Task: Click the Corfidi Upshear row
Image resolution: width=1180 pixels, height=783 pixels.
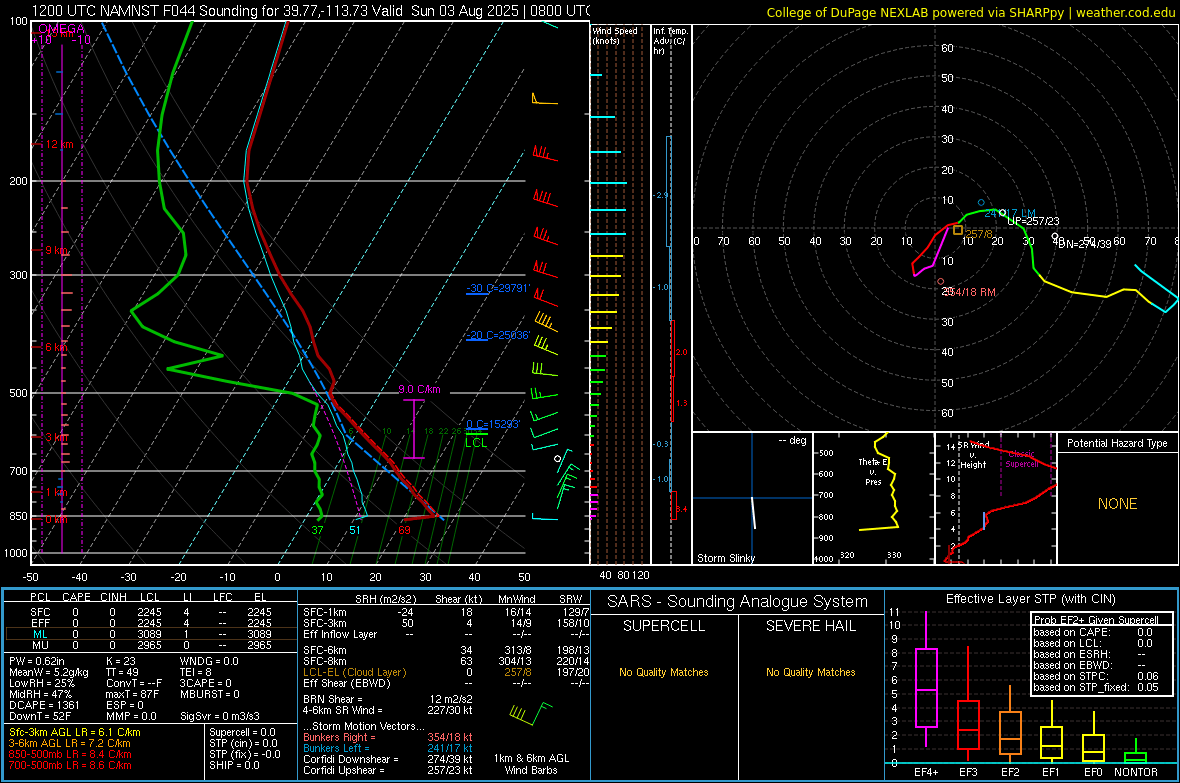Action: pyautogui.click(x=388, y=770)
